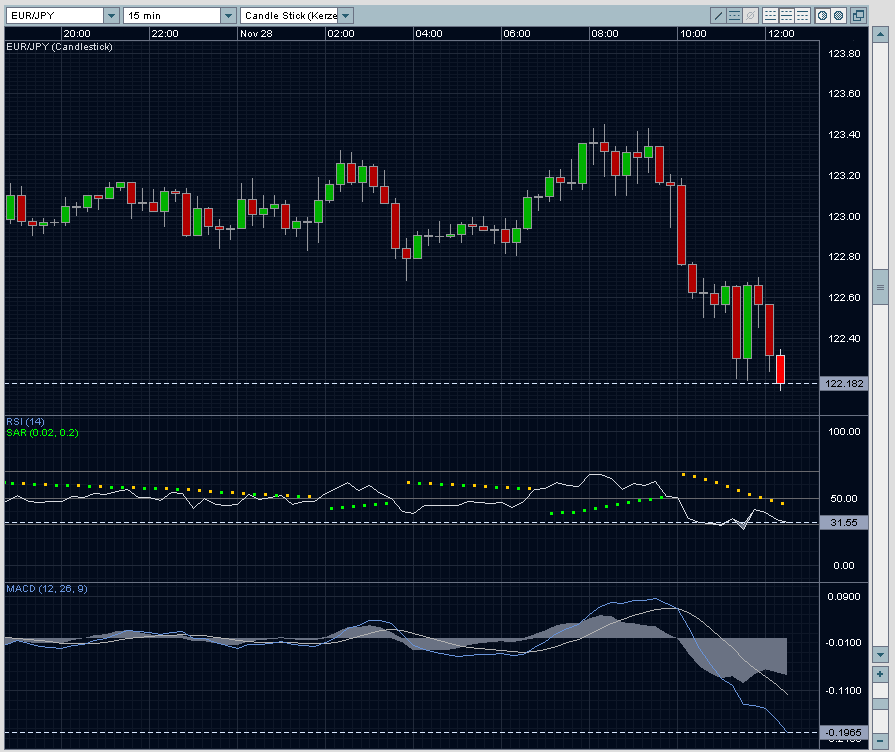Click the 100.00 RSI axis label
Viewport: 895px width, 752px height.
(844, 432)
